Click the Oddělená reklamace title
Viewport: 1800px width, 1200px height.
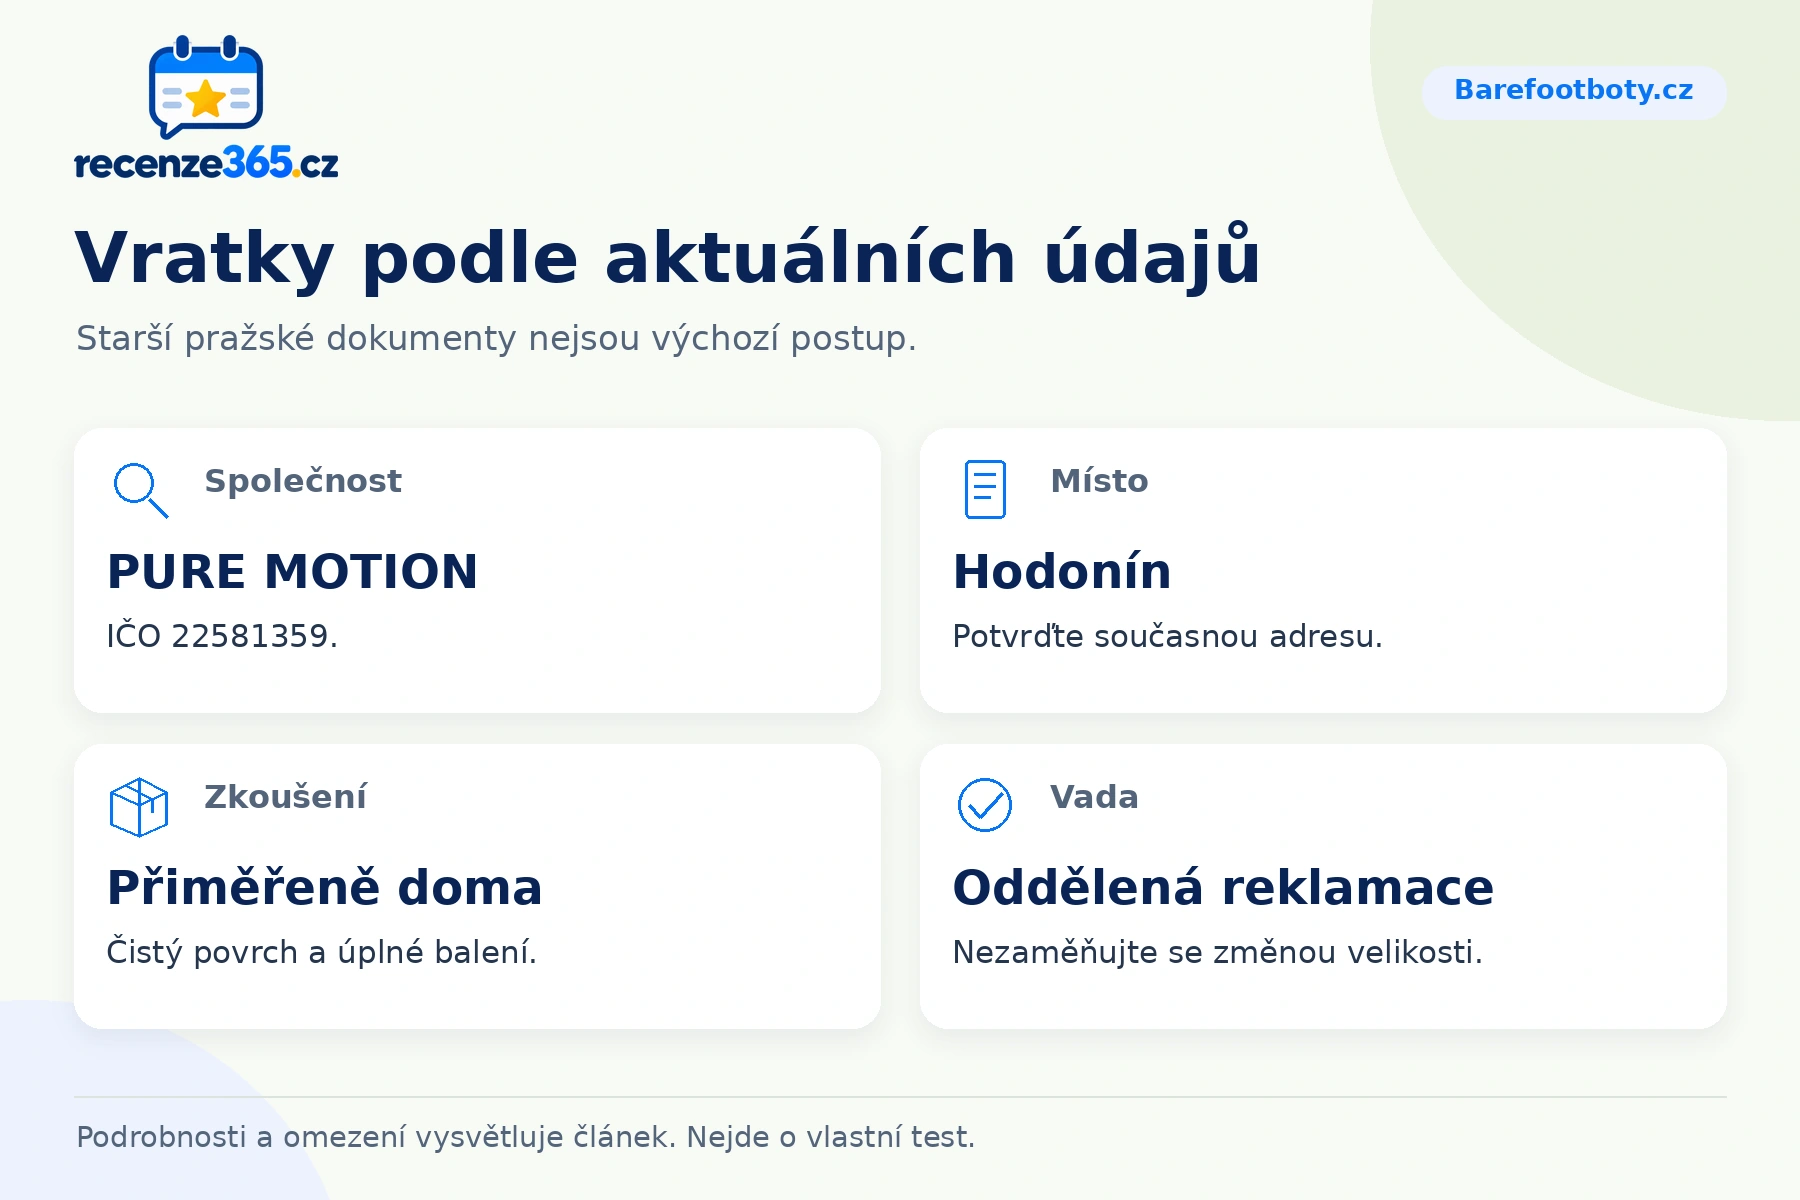pyautogui.click(x=1223, y=887)
